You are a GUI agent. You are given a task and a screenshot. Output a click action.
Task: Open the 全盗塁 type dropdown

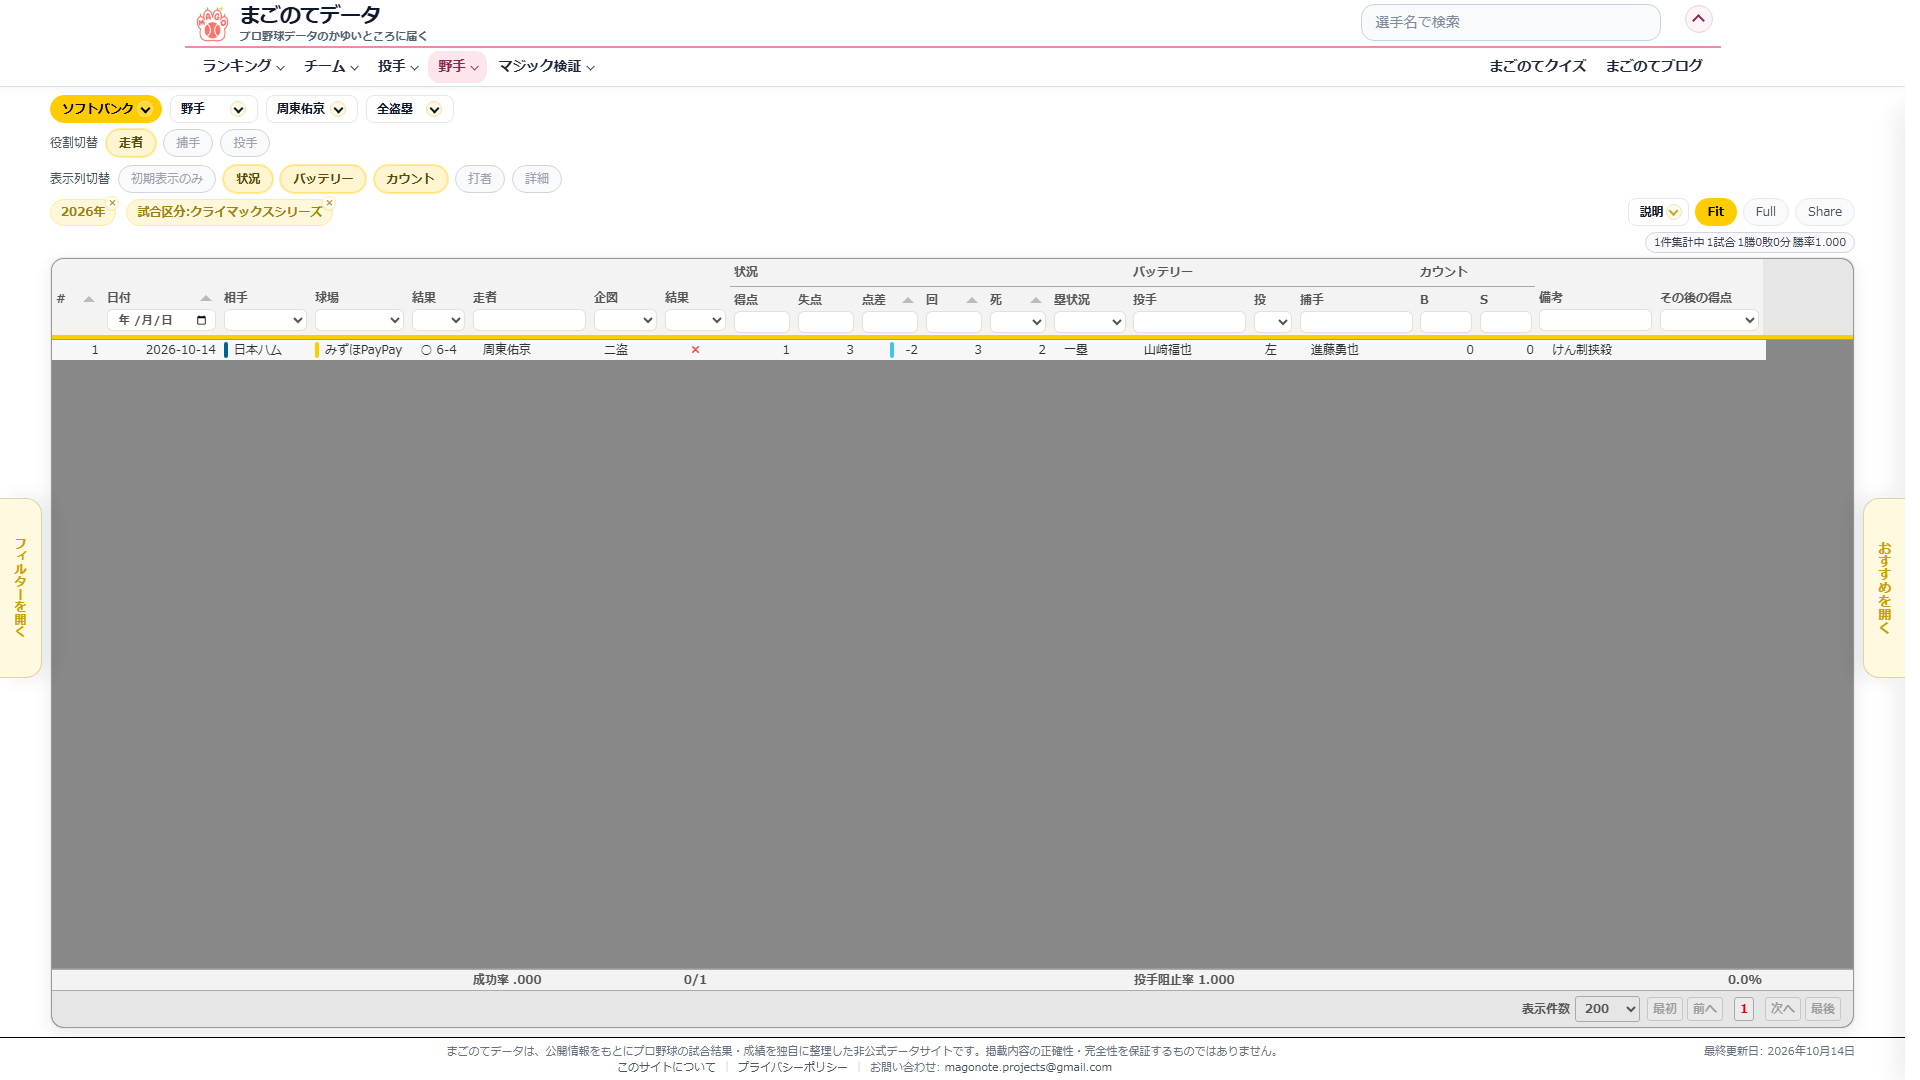point(409,109)
